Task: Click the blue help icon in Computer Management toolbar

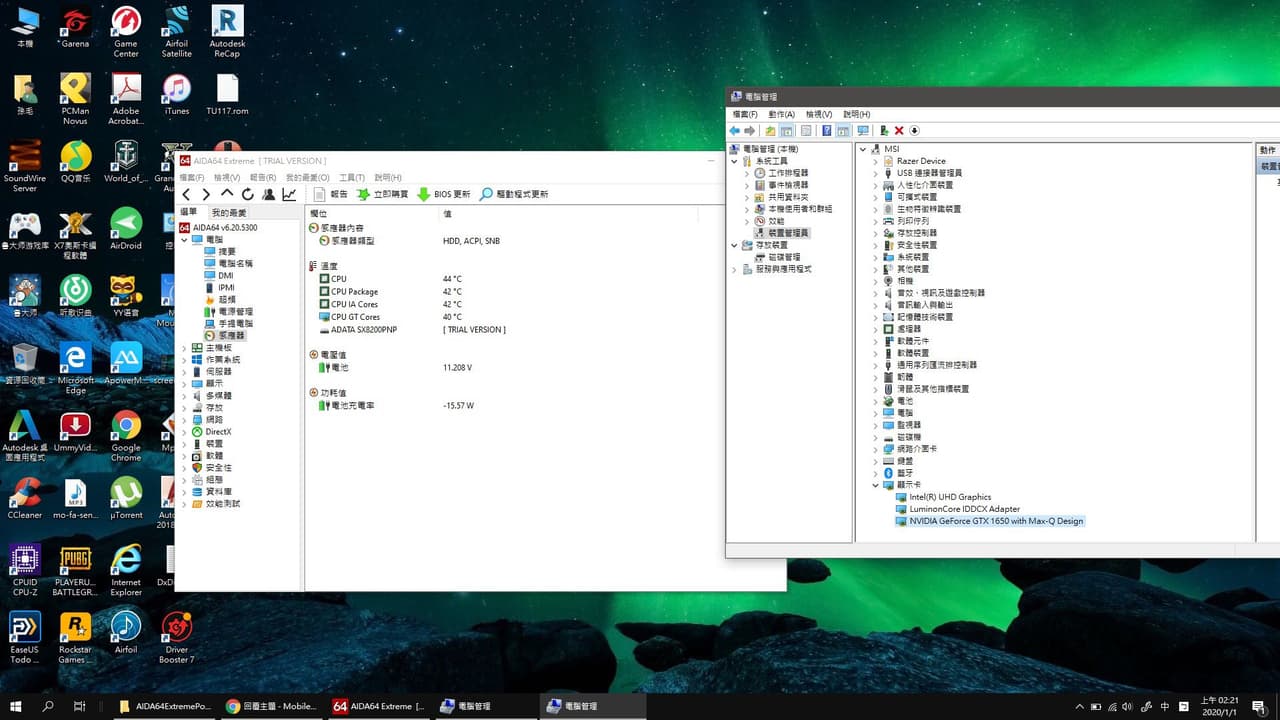Action: tap(826, 131)
